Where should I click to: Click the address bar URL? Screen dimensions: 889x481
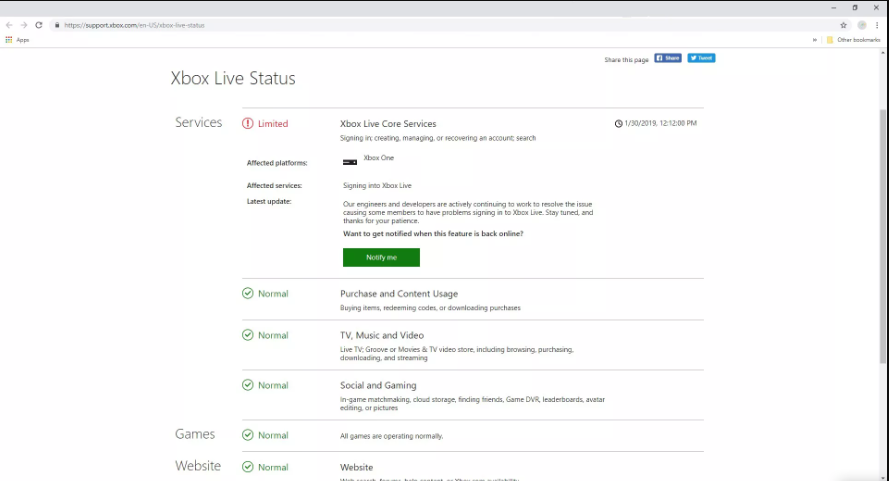click(x=134, y=25)
